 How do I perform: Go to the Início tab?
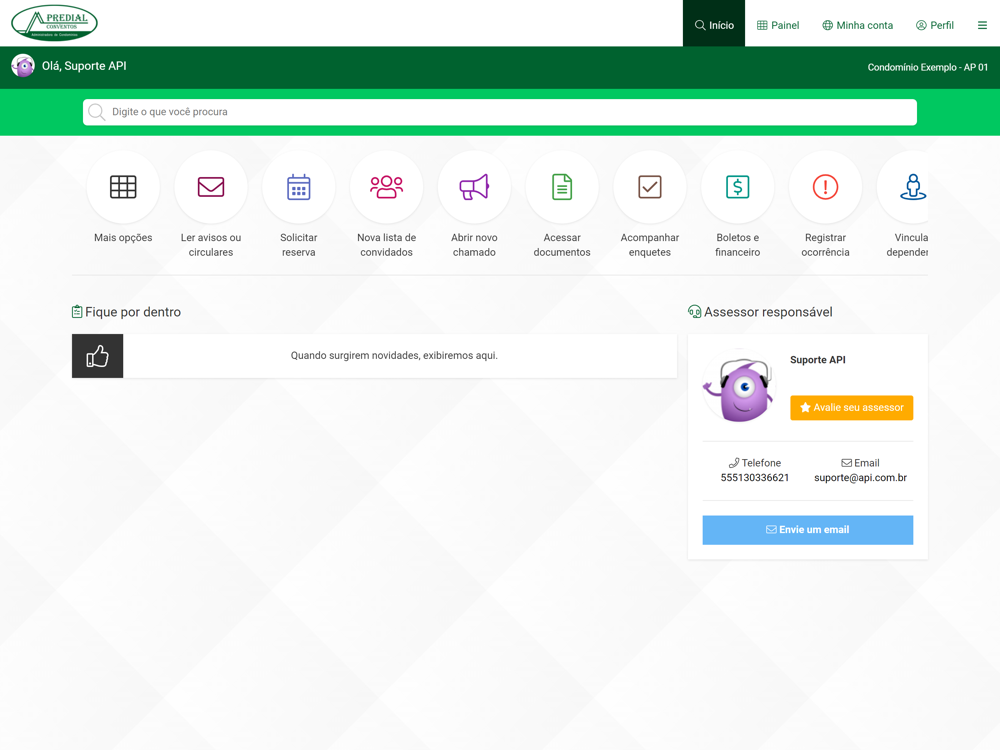coord(714,24)
